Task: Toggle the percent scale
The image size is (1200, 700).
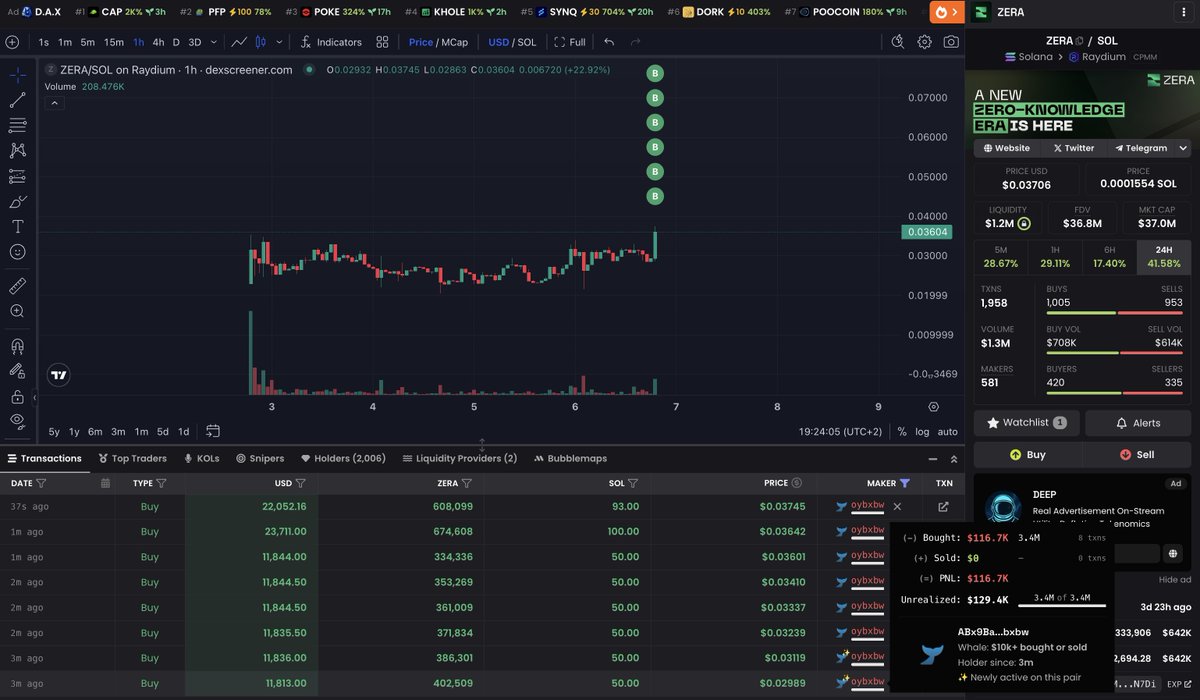Action: pos(902,432)
